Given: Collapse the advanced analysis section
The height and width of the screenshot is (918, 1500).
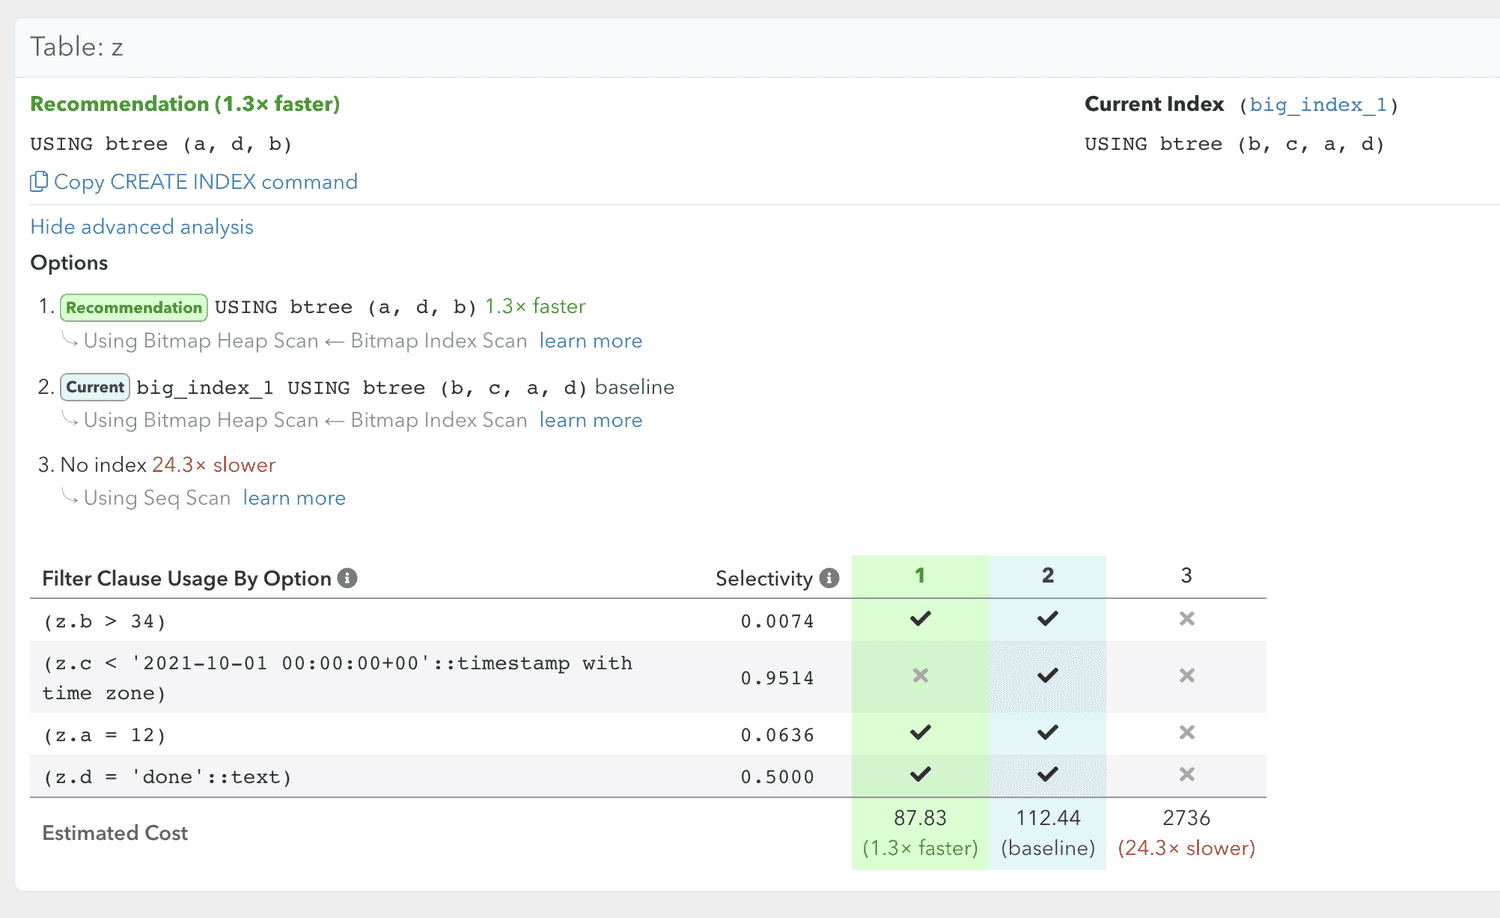Looking at the screenshot, I should point(141,227).
